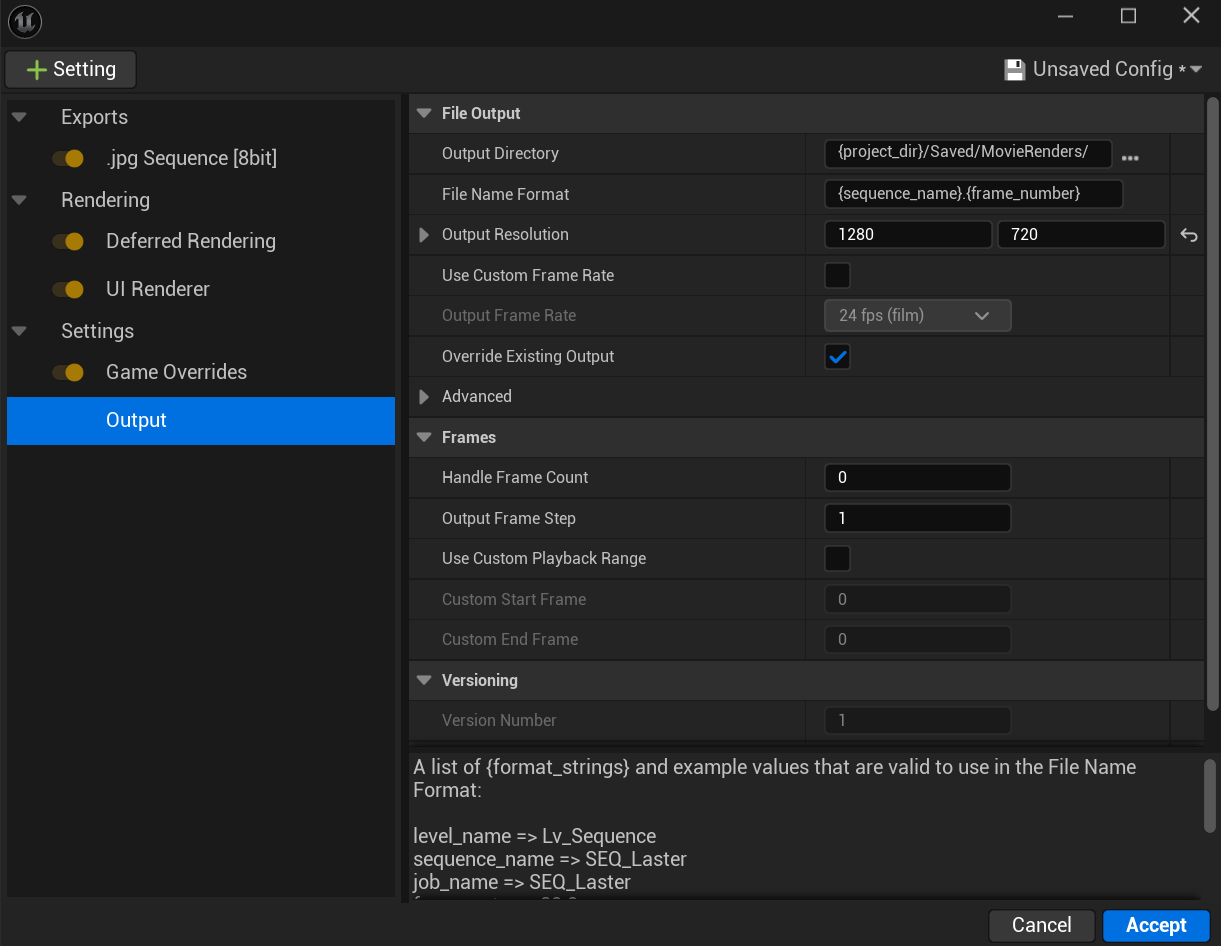The image size is (1221, 946).
Task: Click the green plus Setting button
Action: pyautogui.click(x=71, y=69)
